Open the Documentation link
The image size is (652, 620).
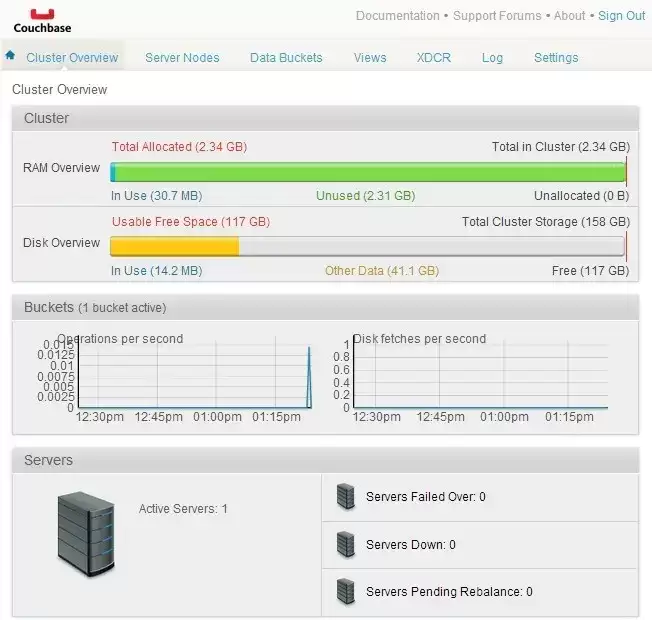coord(398,16)
